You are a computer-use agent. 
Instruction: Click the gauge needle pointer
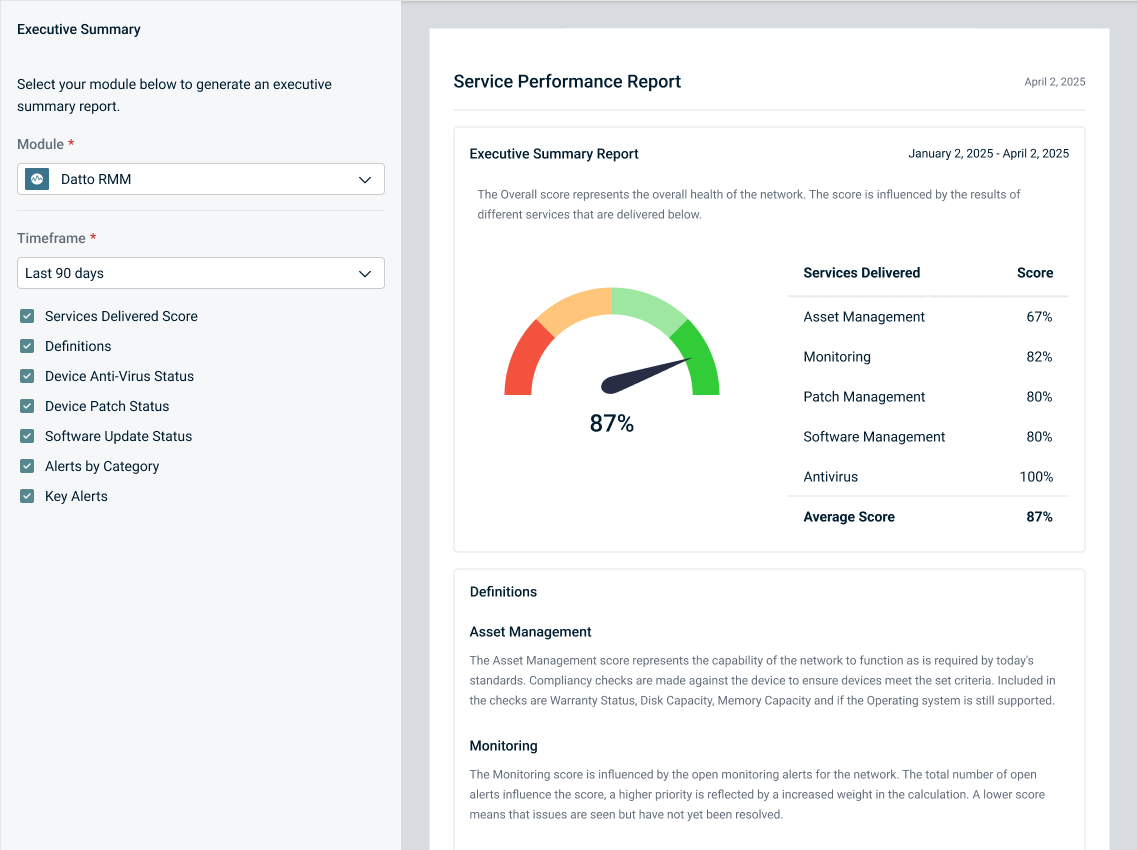[x=645, y=374]
